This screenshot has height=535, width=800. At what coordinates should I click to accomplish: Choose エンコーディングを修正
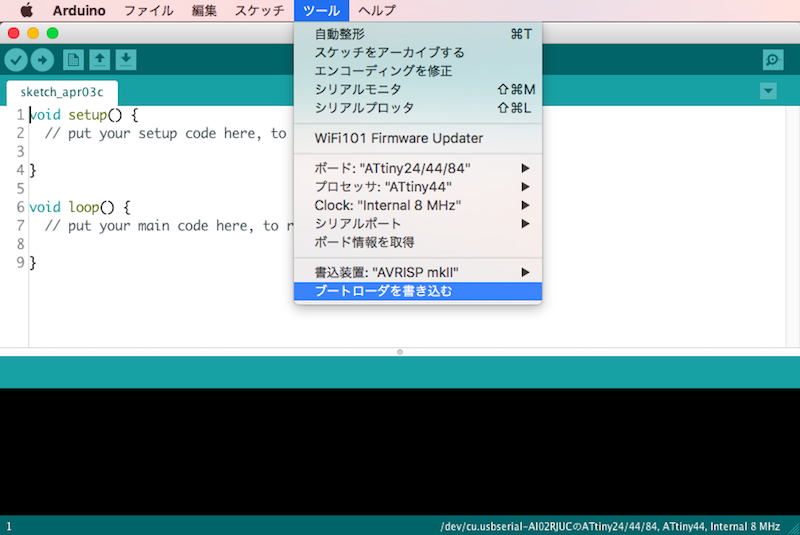[x=418, y=71]
